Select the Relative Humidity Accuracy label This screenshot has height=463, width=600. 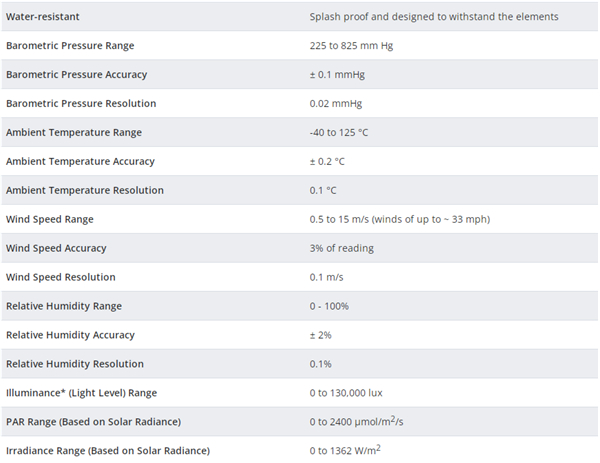pos(70,335)
